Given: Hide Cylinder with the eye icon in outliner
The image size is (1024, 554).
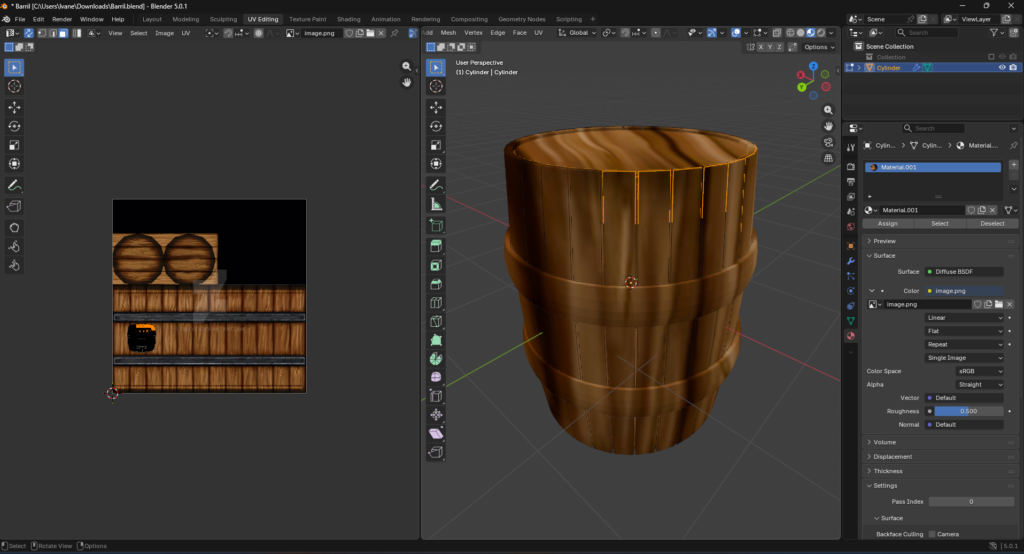Looking at the screenshot, I should coord(1002,68).
